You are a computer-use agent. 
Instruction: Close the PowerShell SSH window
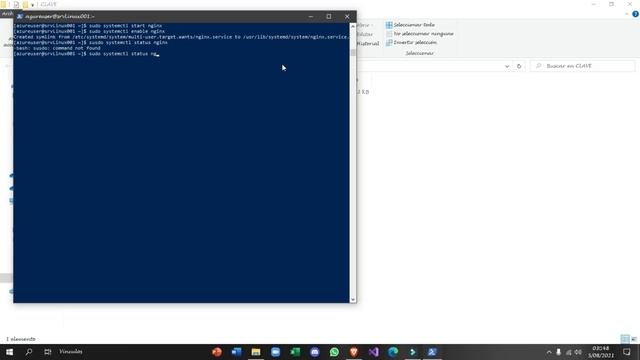pos(347,16)
